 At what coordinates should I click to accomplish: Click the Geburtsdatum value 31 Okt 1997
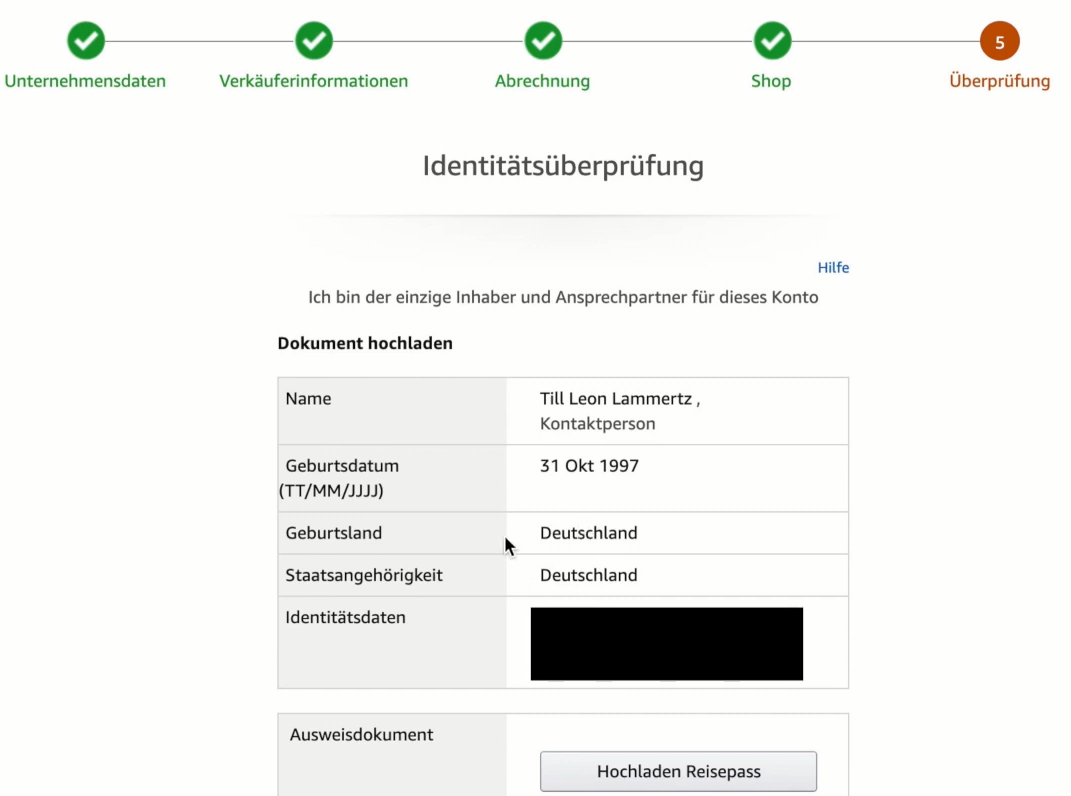pyautogui.click(x=588, y=465)
